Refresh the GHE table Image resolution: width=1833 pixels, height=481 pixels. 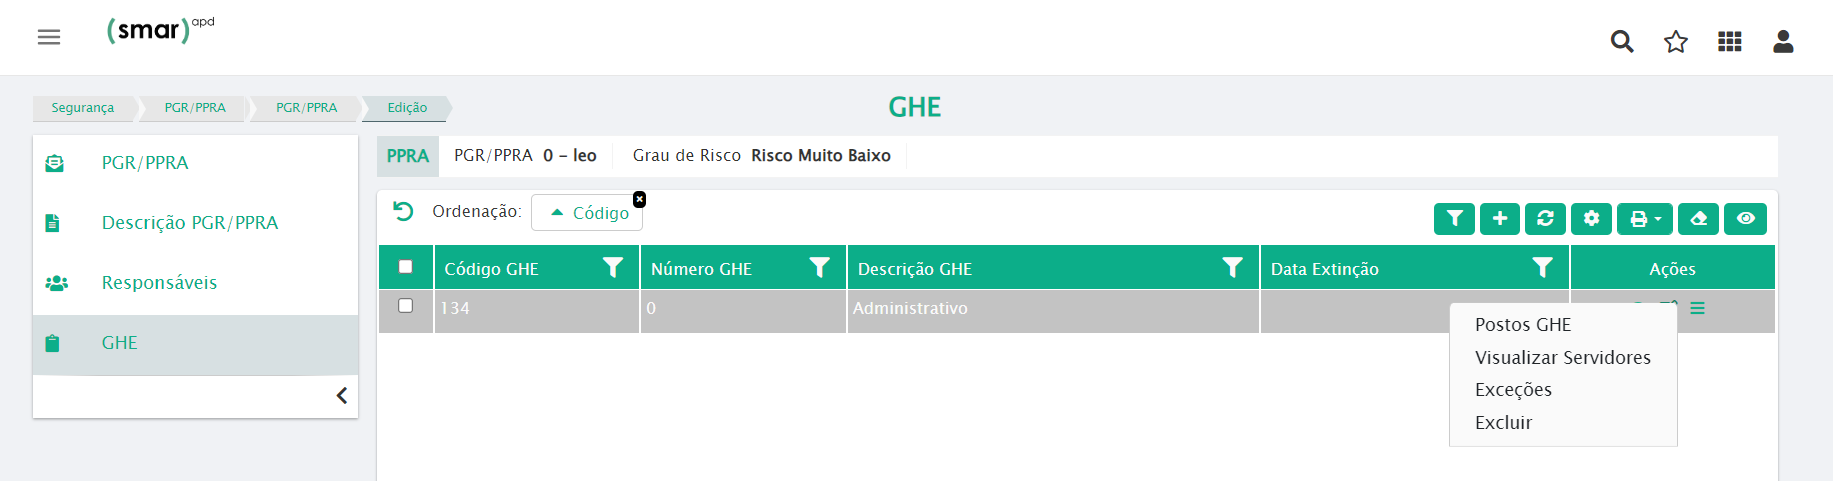1545,218
